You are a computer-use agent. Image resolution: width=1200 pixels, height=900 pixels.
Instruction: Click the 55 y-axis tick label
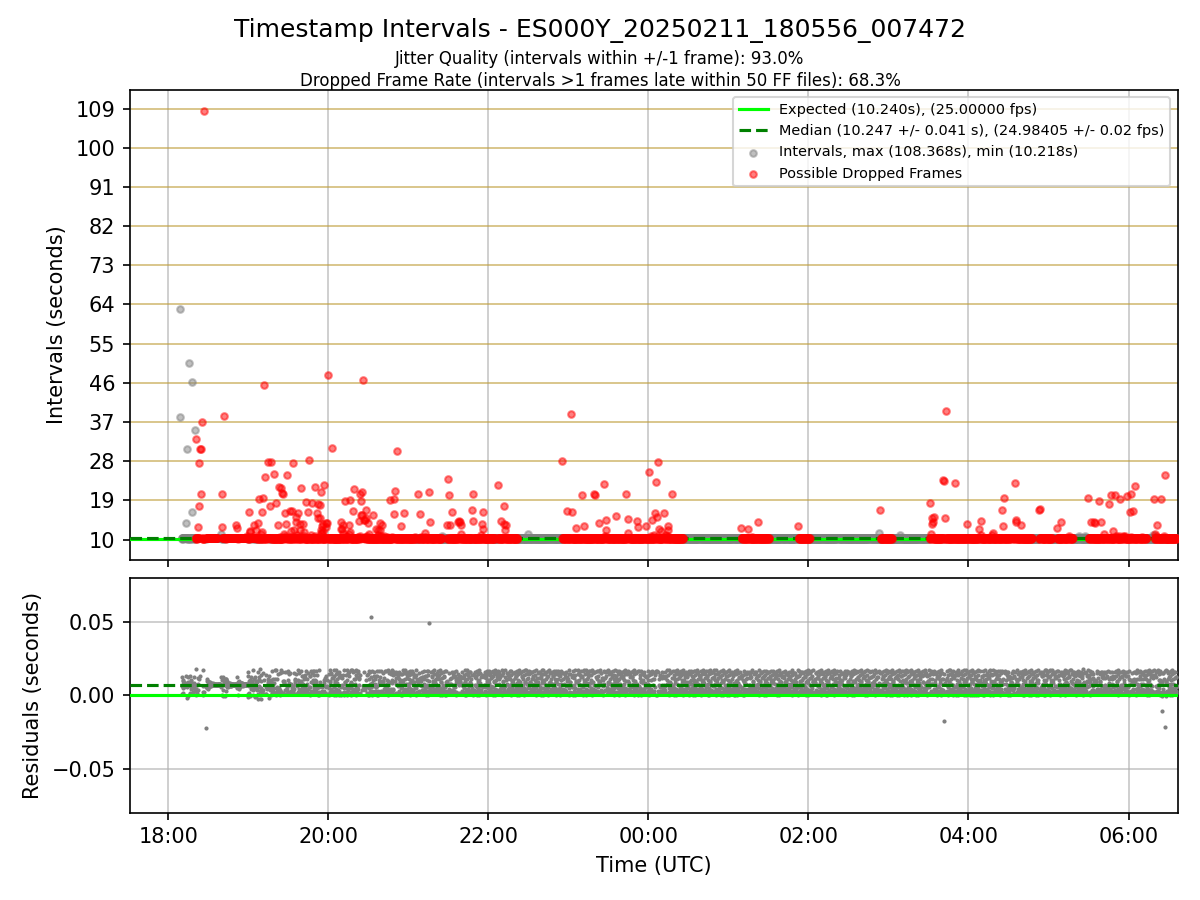[104, 344]
